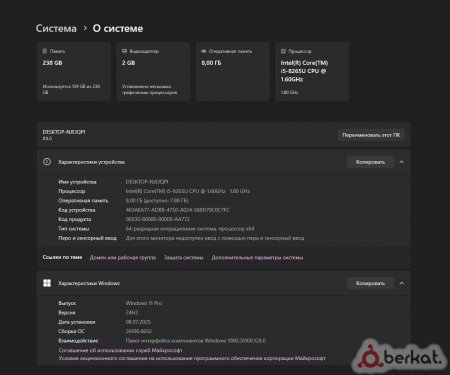Image resolution: width=450 pixels, height=375 pixels.
Task: Click the Сборка ОС label
Action: point(71,331)
